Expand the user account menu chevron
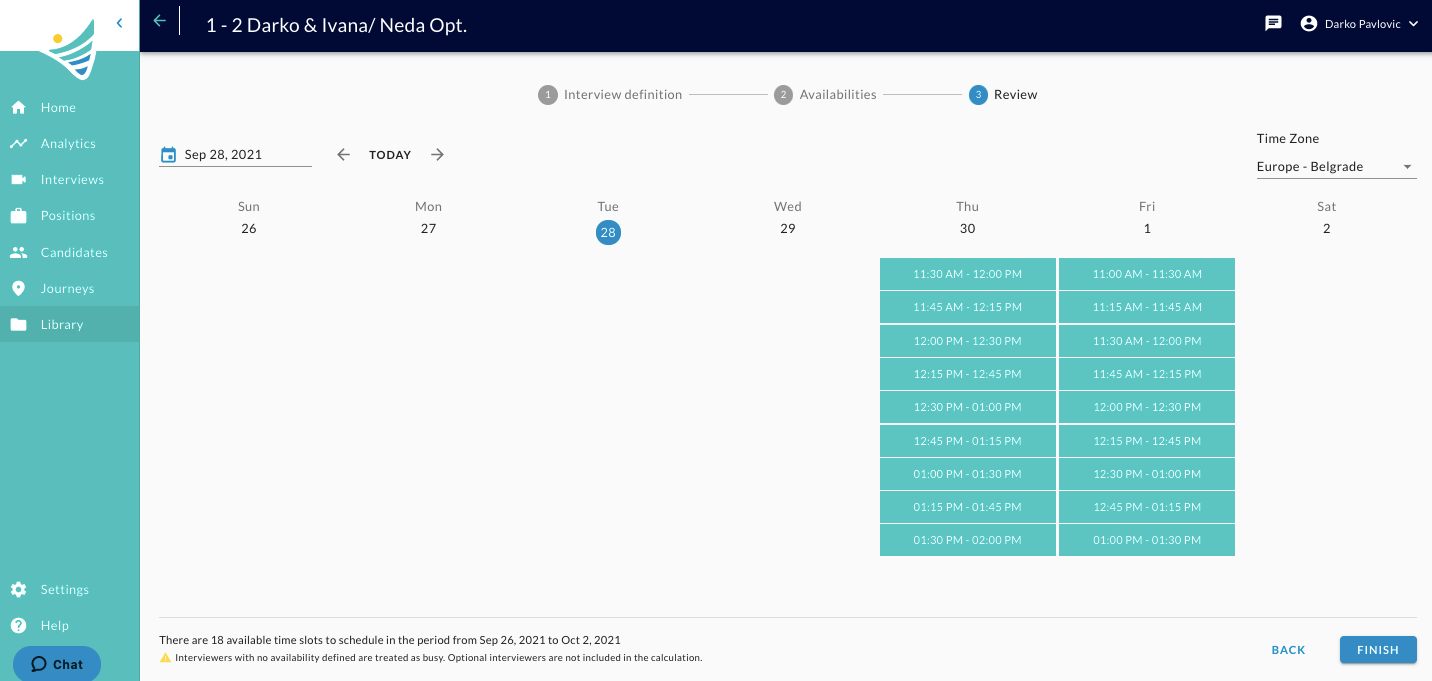This screenshot has height=681, width=1432. click(1413, 23)
